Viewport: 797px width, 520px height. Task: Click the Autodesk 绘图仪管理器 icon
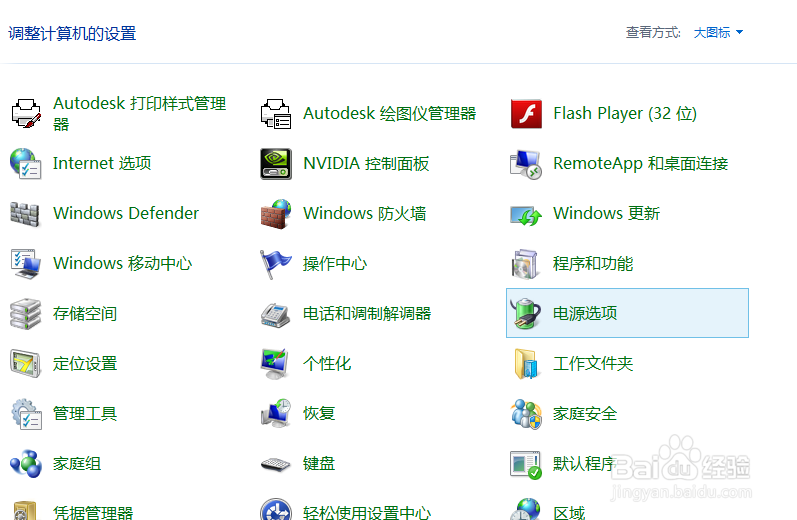276,113
